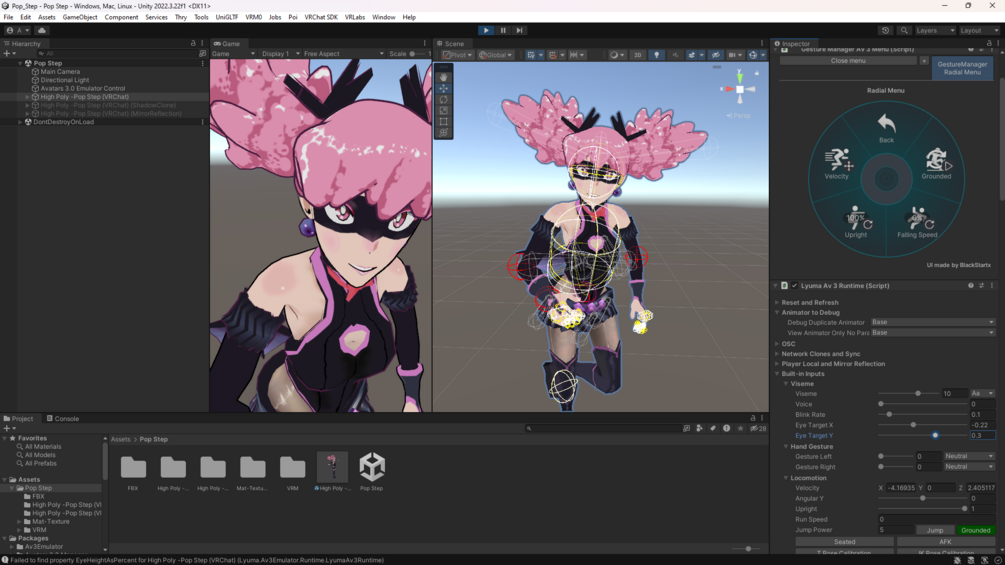Image resolution: width=1005 pixels, height=565 pixels.
Task: Open the VRChat SDK menu
Action: [x=321, y=17]
